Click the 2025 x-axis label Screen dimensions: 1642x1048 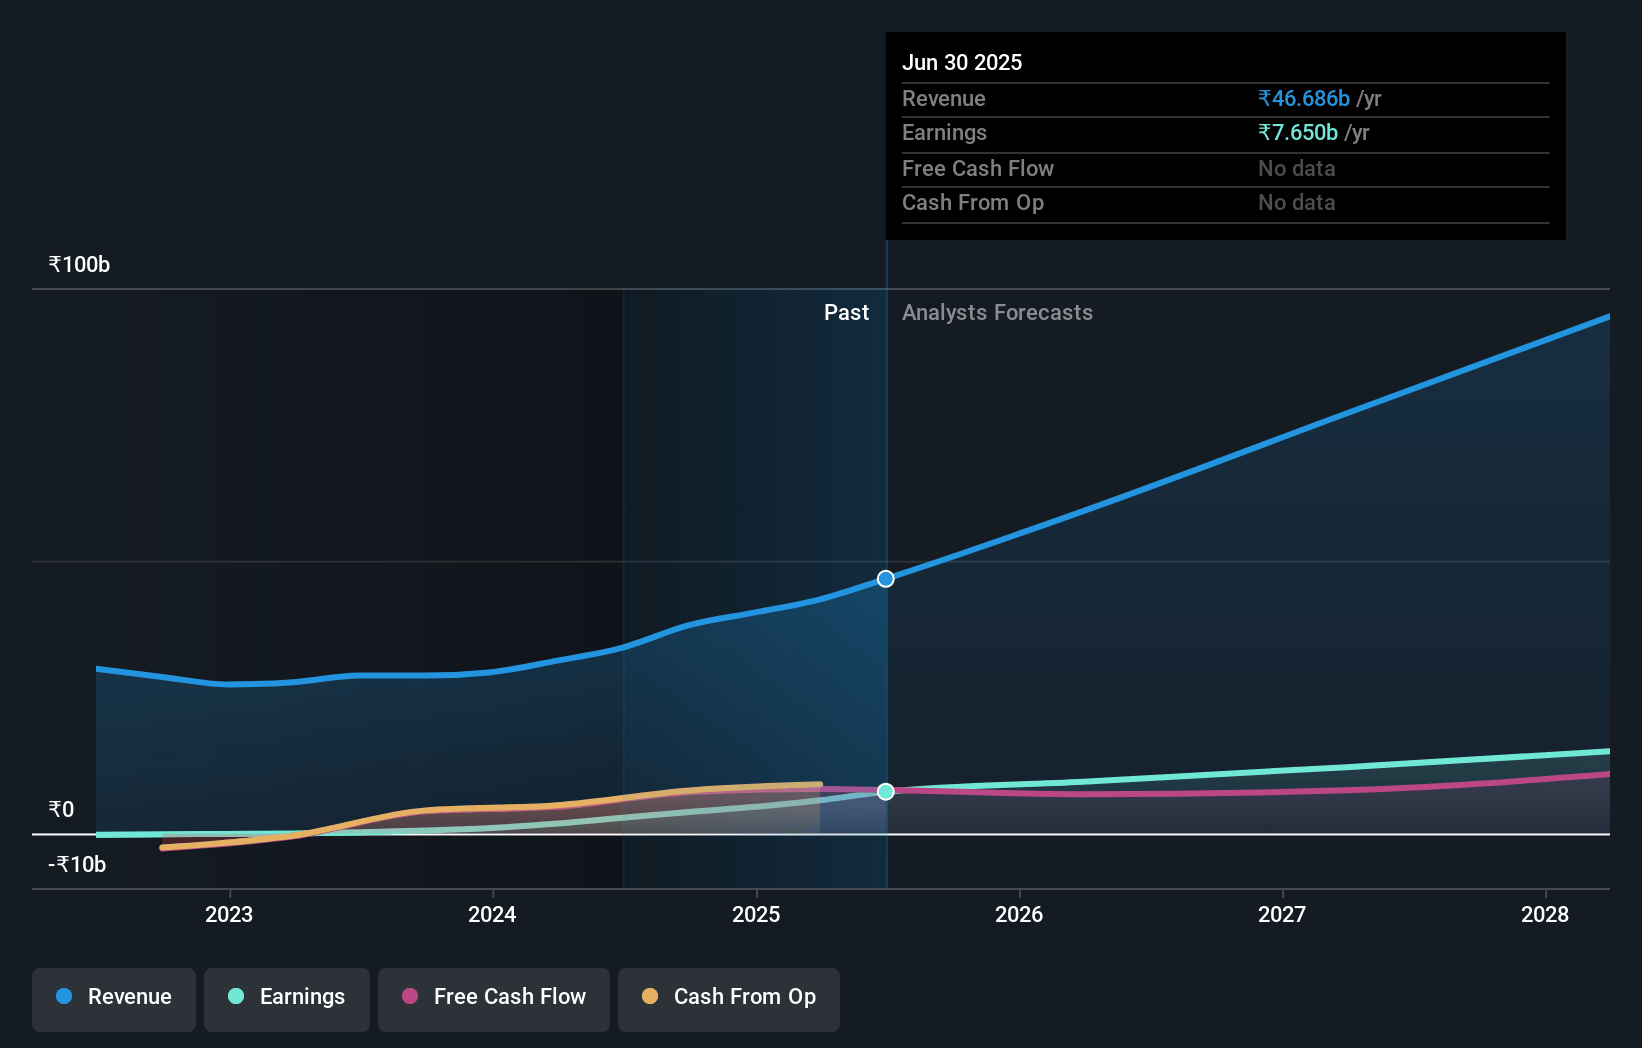tap(756, 914)
